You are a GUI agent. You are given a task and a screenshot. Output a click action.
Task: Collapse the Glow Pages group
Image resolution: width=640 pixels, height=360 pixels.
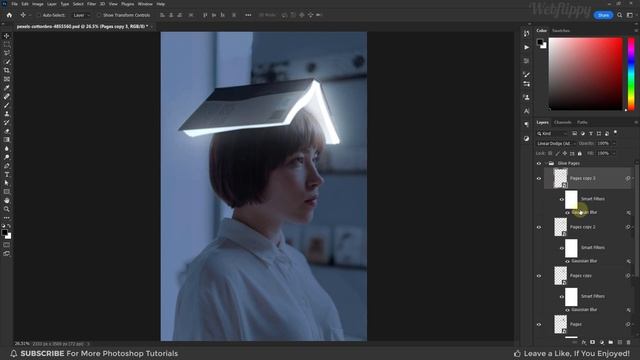click(546, 163)
